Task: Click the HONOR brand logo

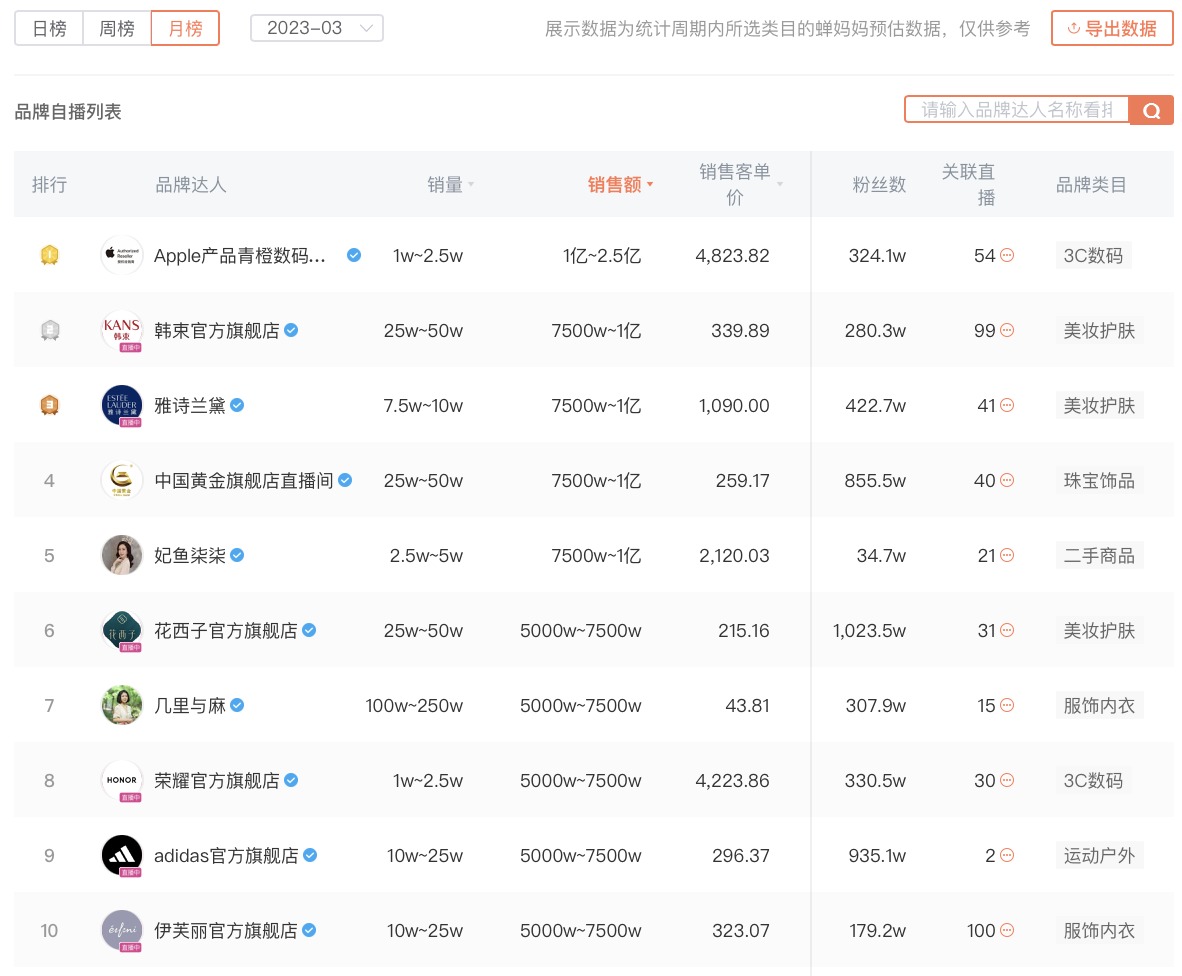Action: point(121,780)
